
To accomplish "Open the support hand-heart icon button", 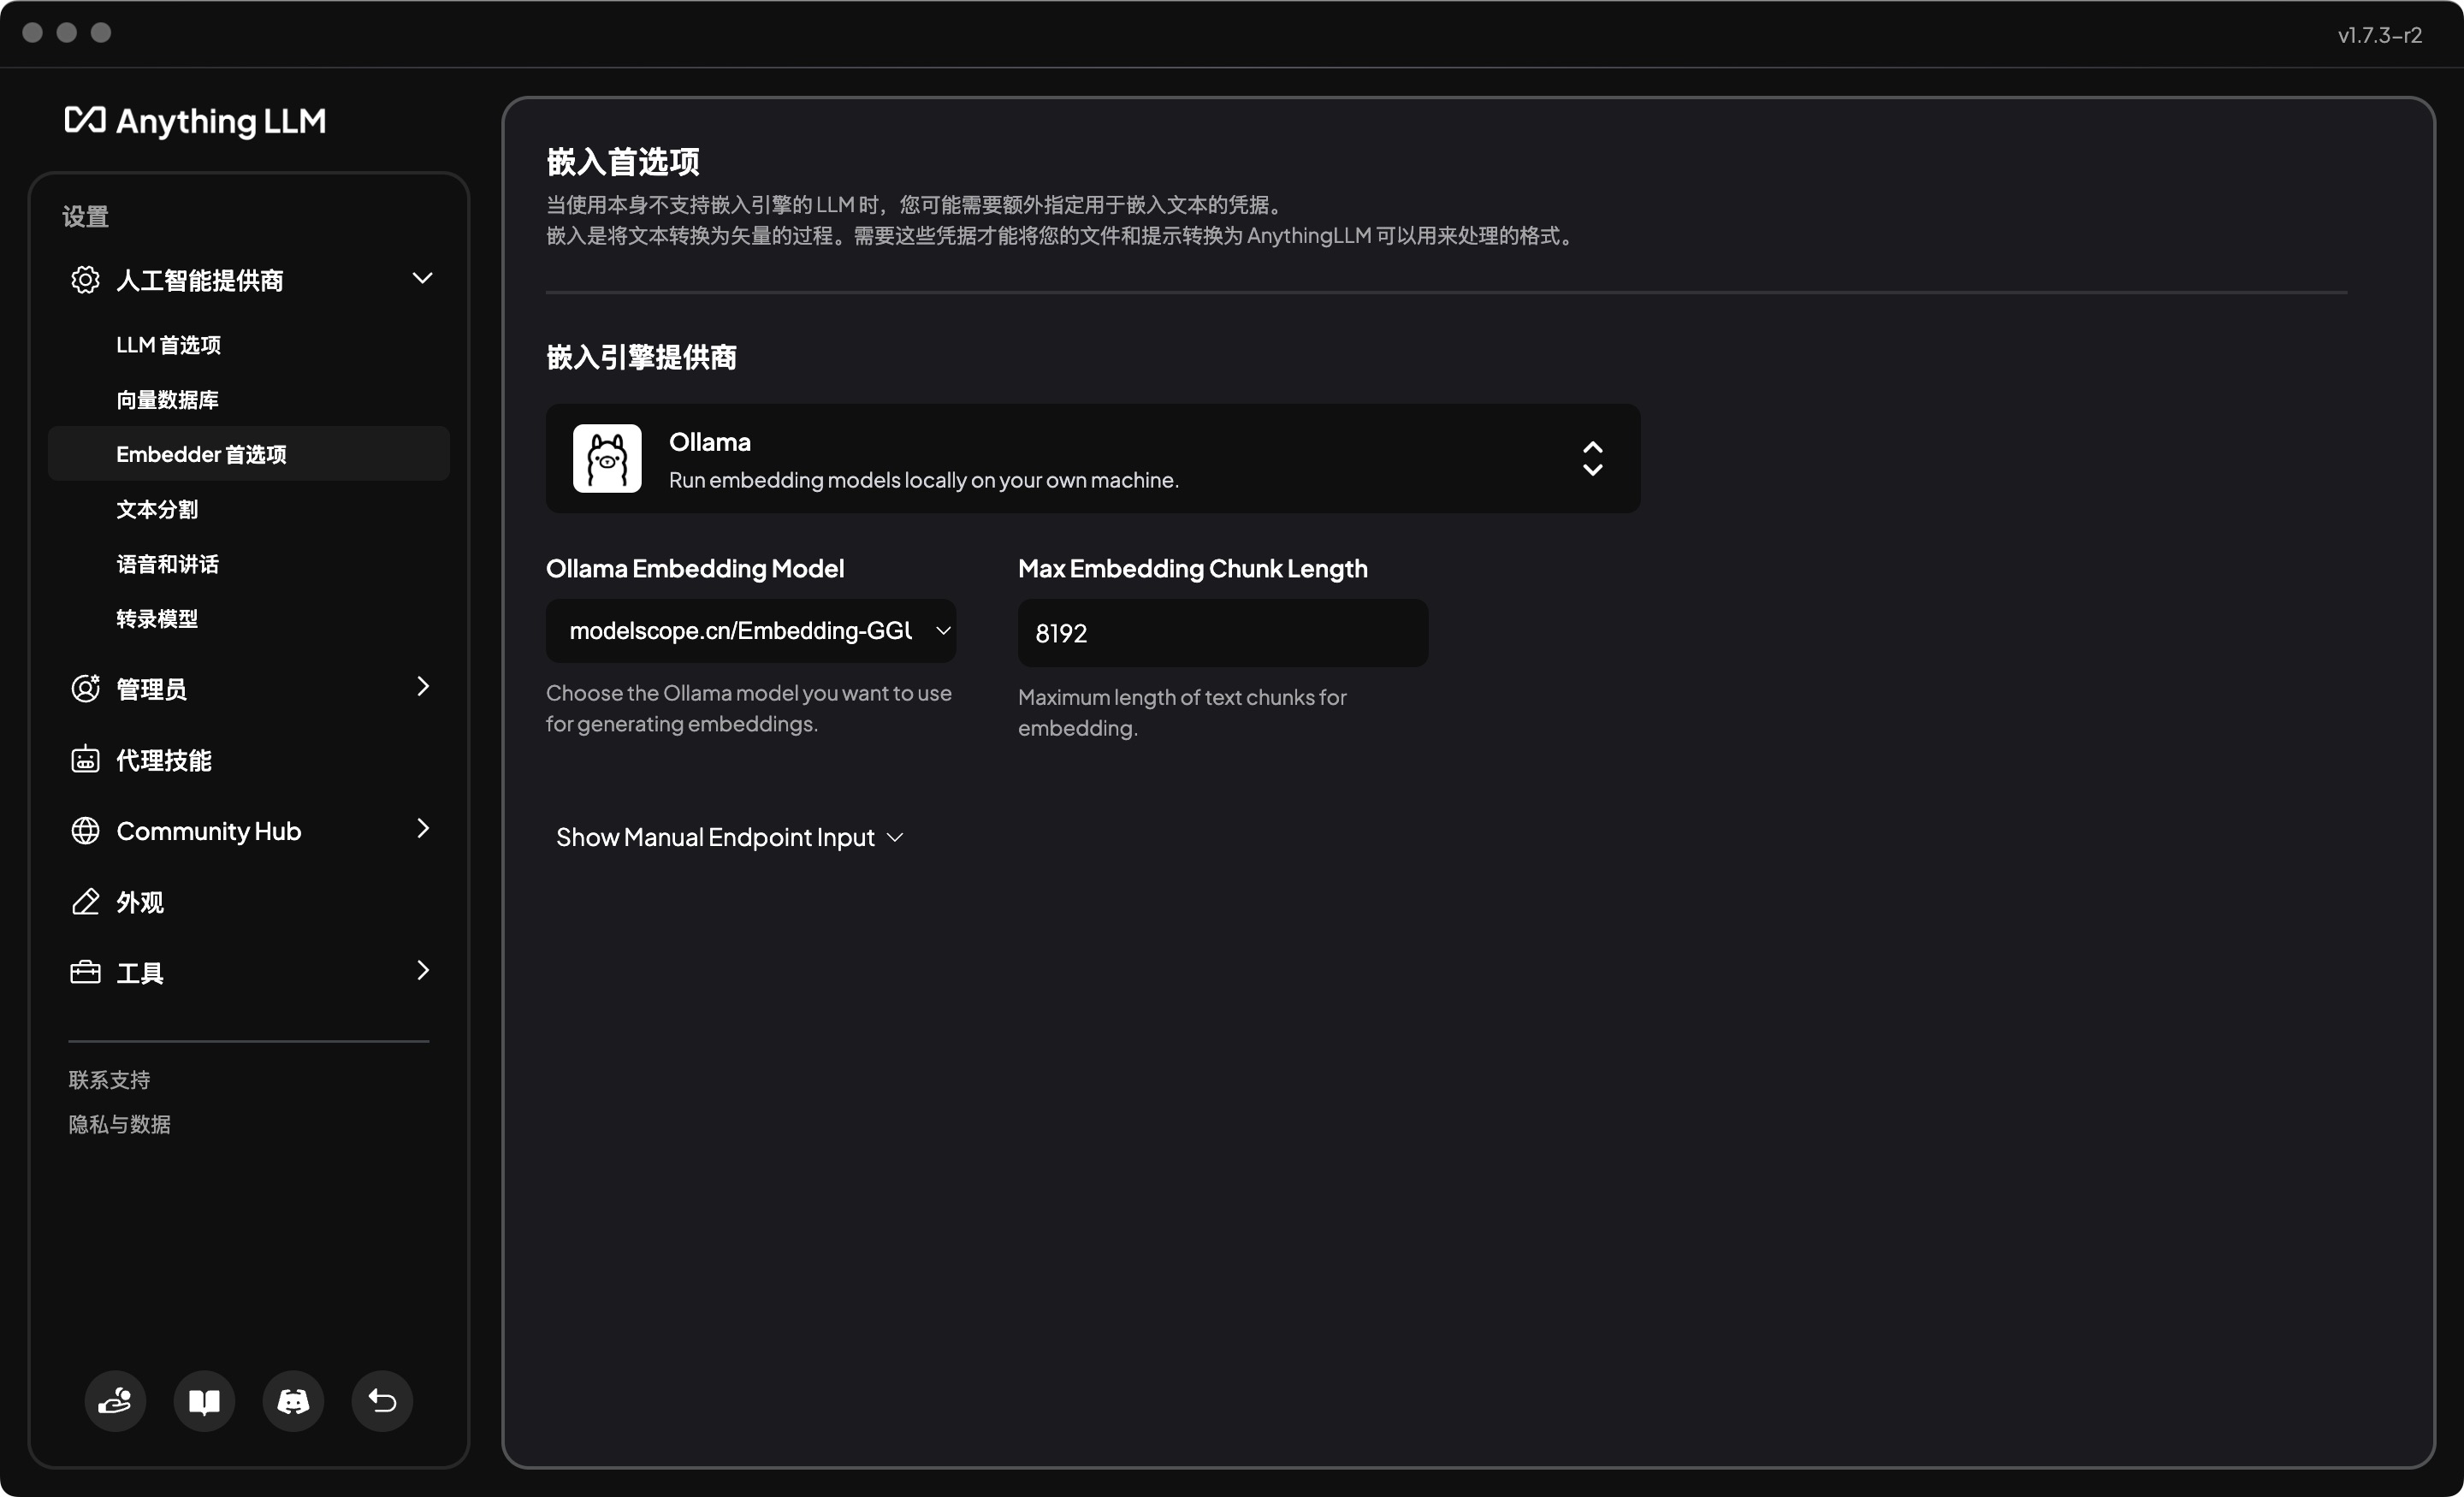I will coord(115,1400).
